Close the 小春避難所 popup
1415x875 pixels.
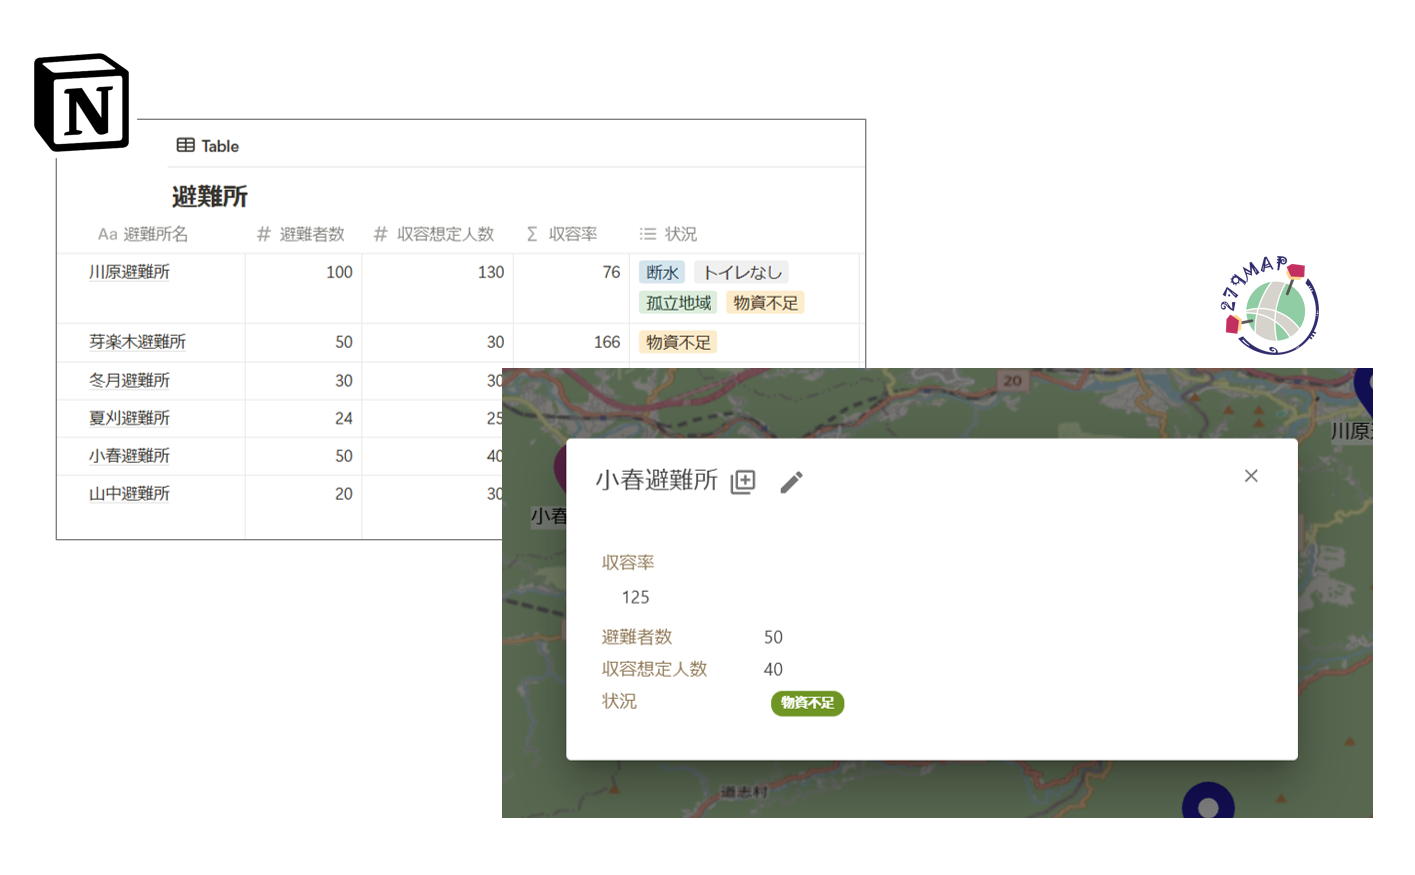tap(1251, 475)
